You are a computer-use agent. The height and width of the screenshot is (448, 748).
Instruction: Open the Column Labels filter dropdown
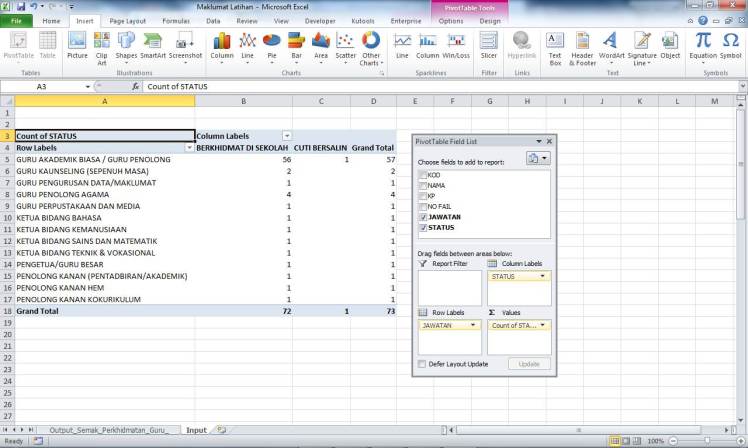(287, 136)
